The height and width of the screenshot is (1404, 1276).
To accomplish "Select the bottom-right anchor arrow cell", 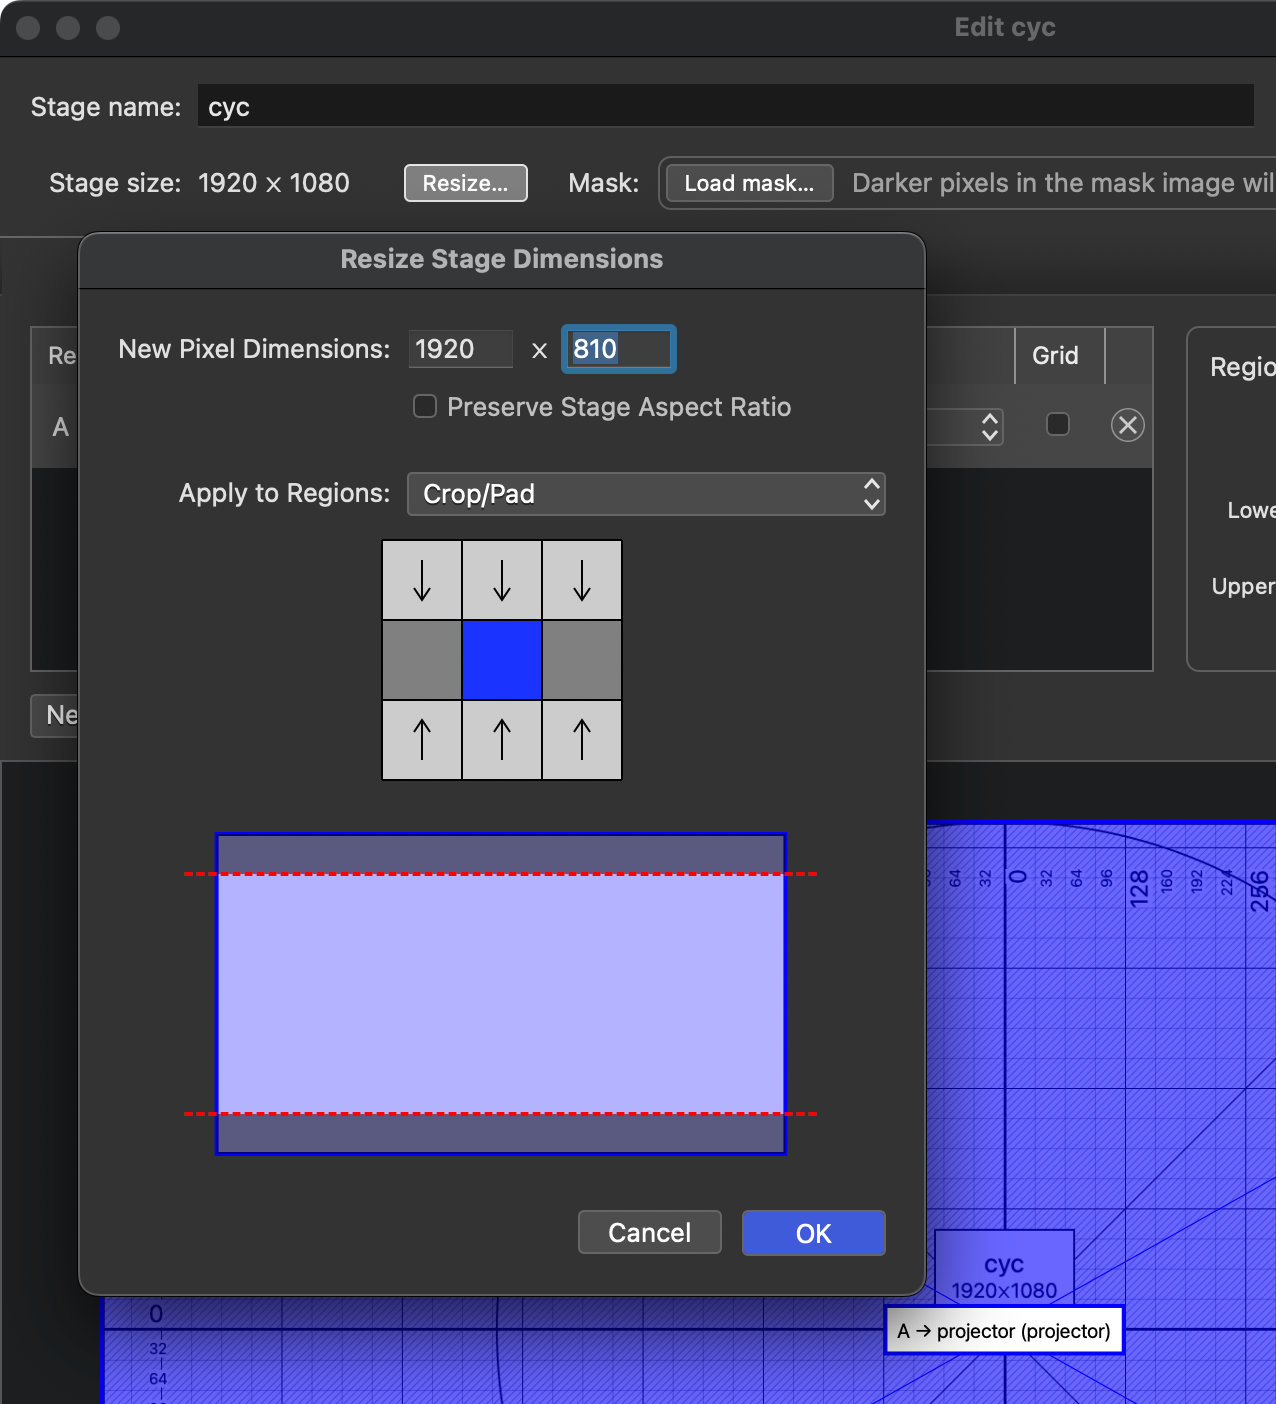I will point(582,740).
